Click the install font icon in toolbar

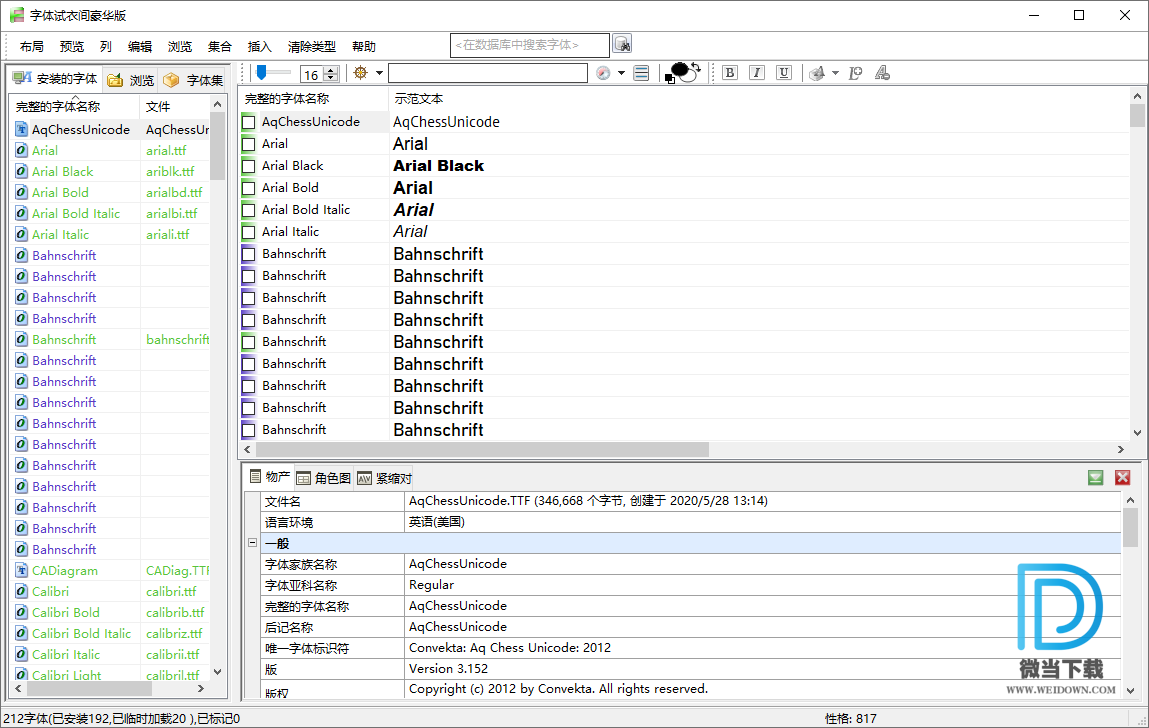pos(817,73)
